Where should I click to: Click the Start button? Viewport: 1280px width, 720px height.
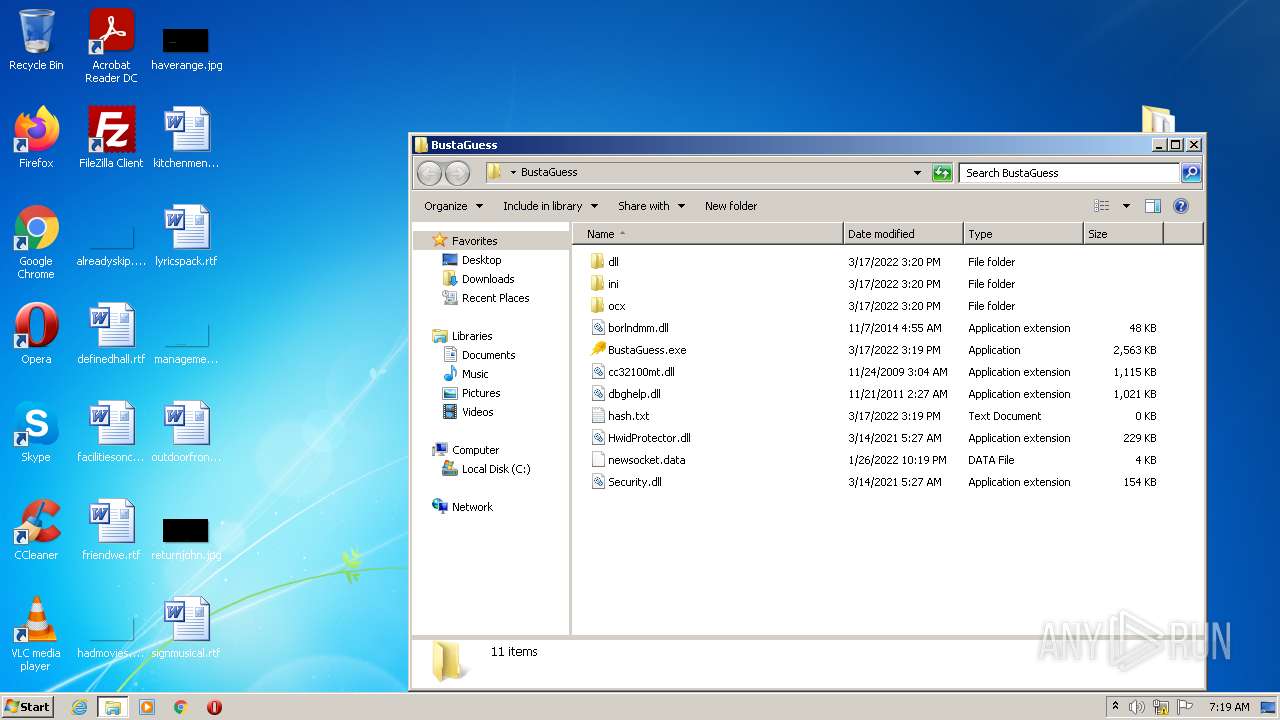(x=28, y=707)
